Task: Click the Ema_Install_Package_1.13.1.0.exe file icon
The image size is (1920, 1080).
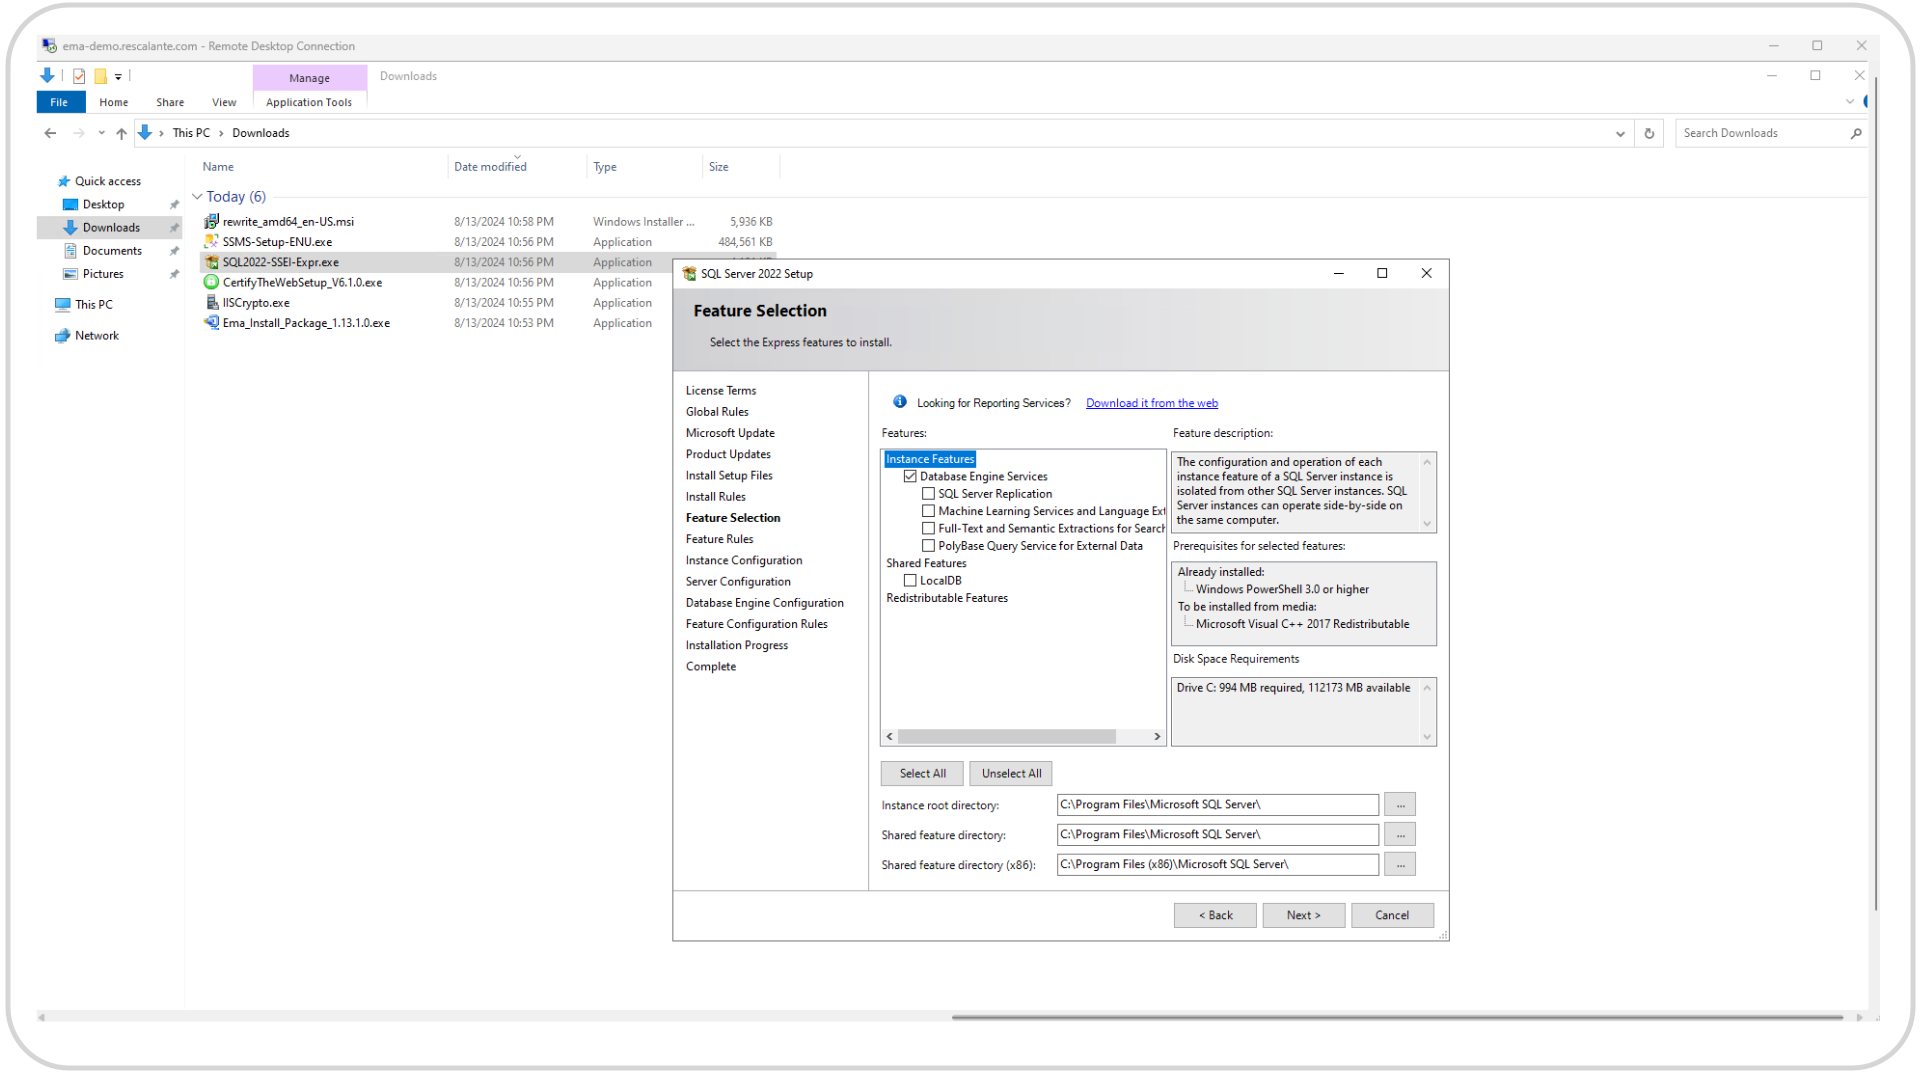Action: [x=211, y=322]
